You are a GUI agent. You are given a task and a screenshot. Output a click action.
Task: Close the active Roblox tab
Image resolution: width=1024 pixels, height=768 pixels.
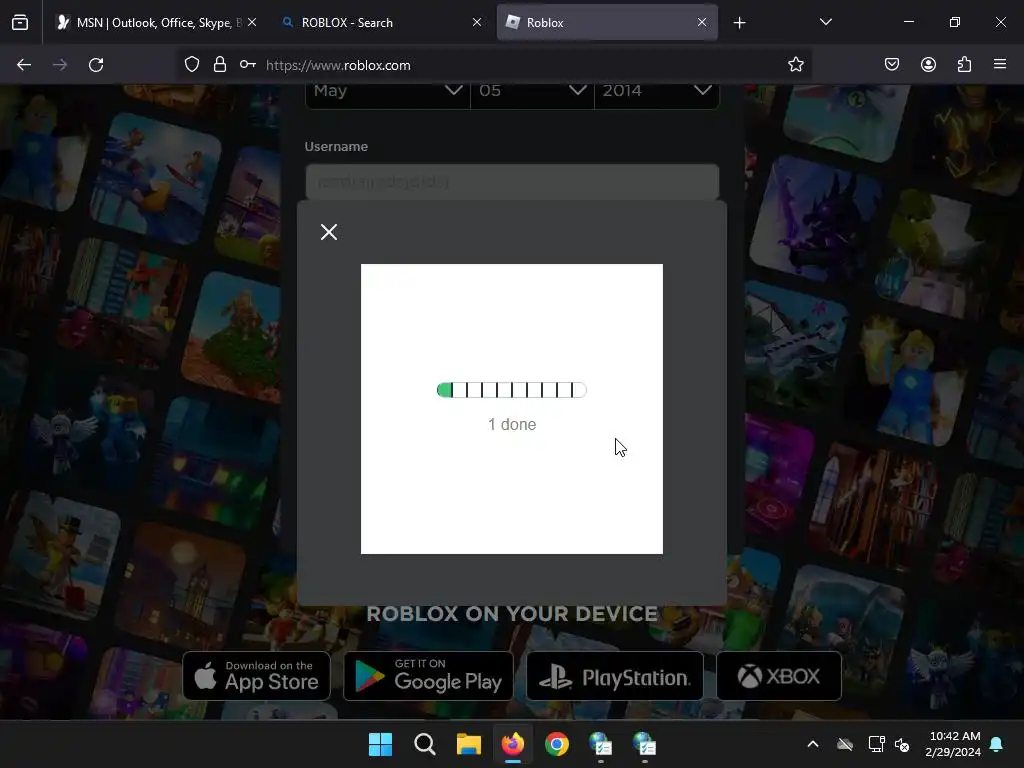702,22
